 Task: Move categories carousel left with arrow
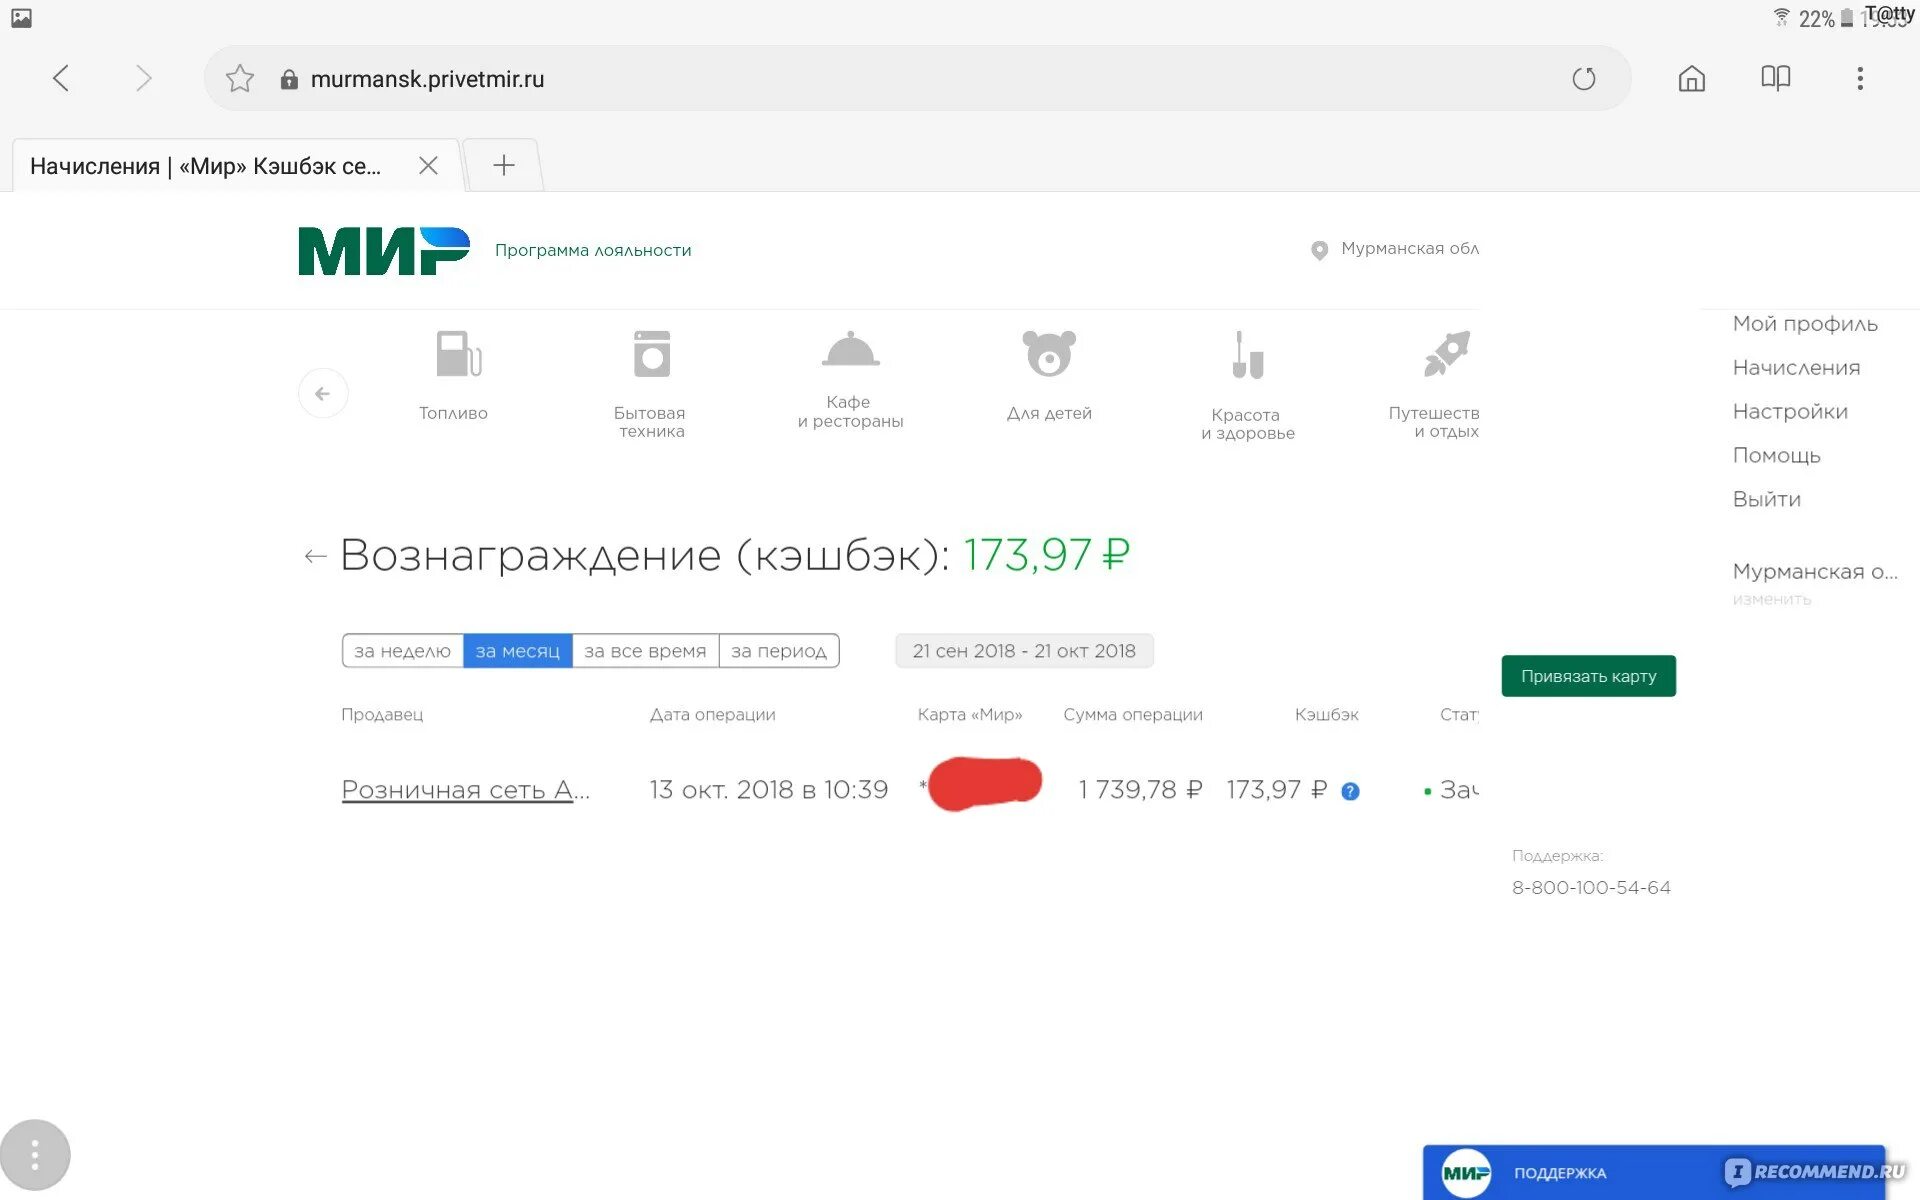click(322, 393)
